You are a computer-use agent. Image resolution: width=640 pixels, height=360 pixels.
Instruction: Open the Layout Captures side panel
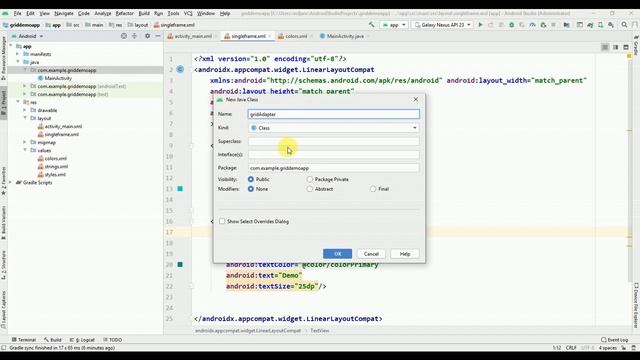(4, 310)
